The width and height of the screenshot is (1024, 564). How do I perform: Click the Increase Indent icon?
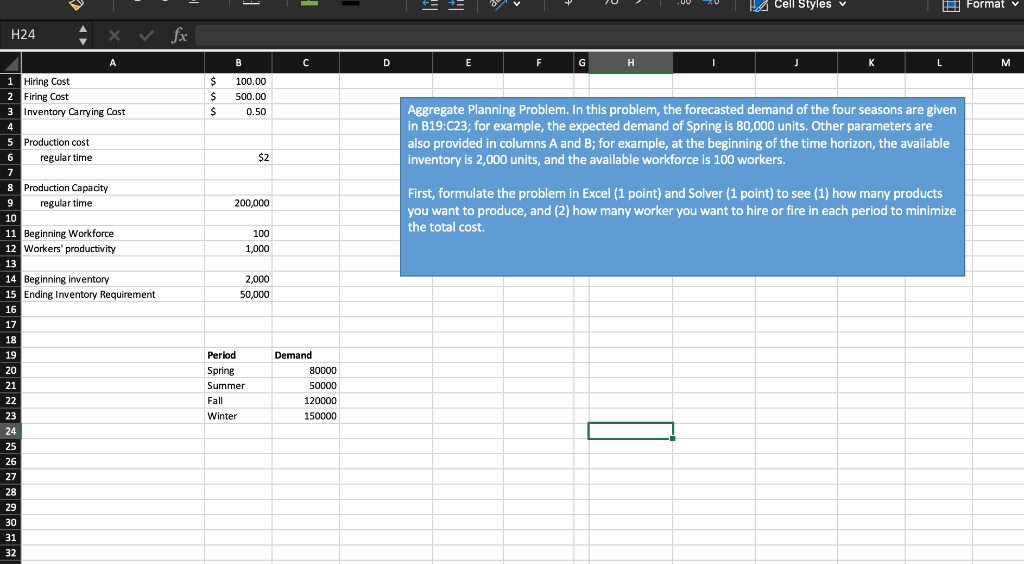coord(456,5)
